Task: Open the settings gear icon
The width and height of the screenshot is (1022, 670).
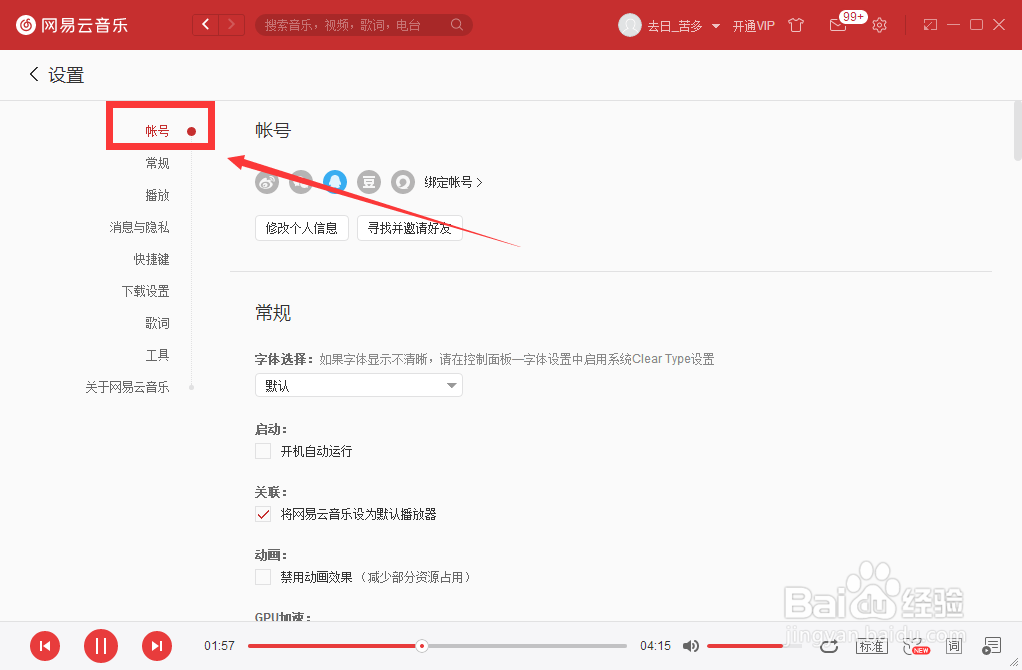Action: (x=879, y=25)
